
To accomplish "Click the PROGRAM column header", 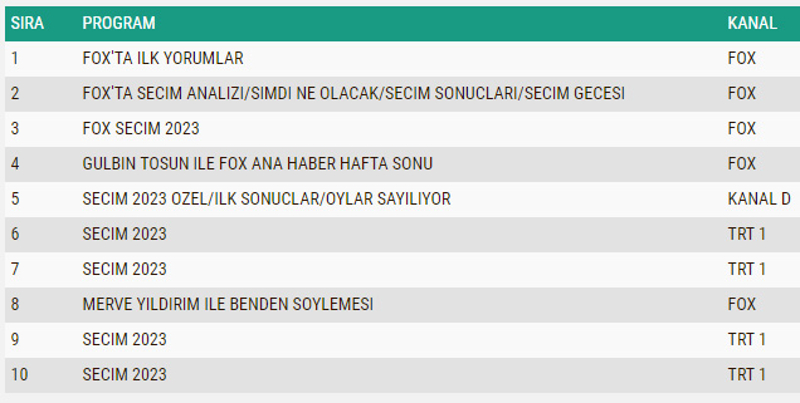I will click(119, 23).
